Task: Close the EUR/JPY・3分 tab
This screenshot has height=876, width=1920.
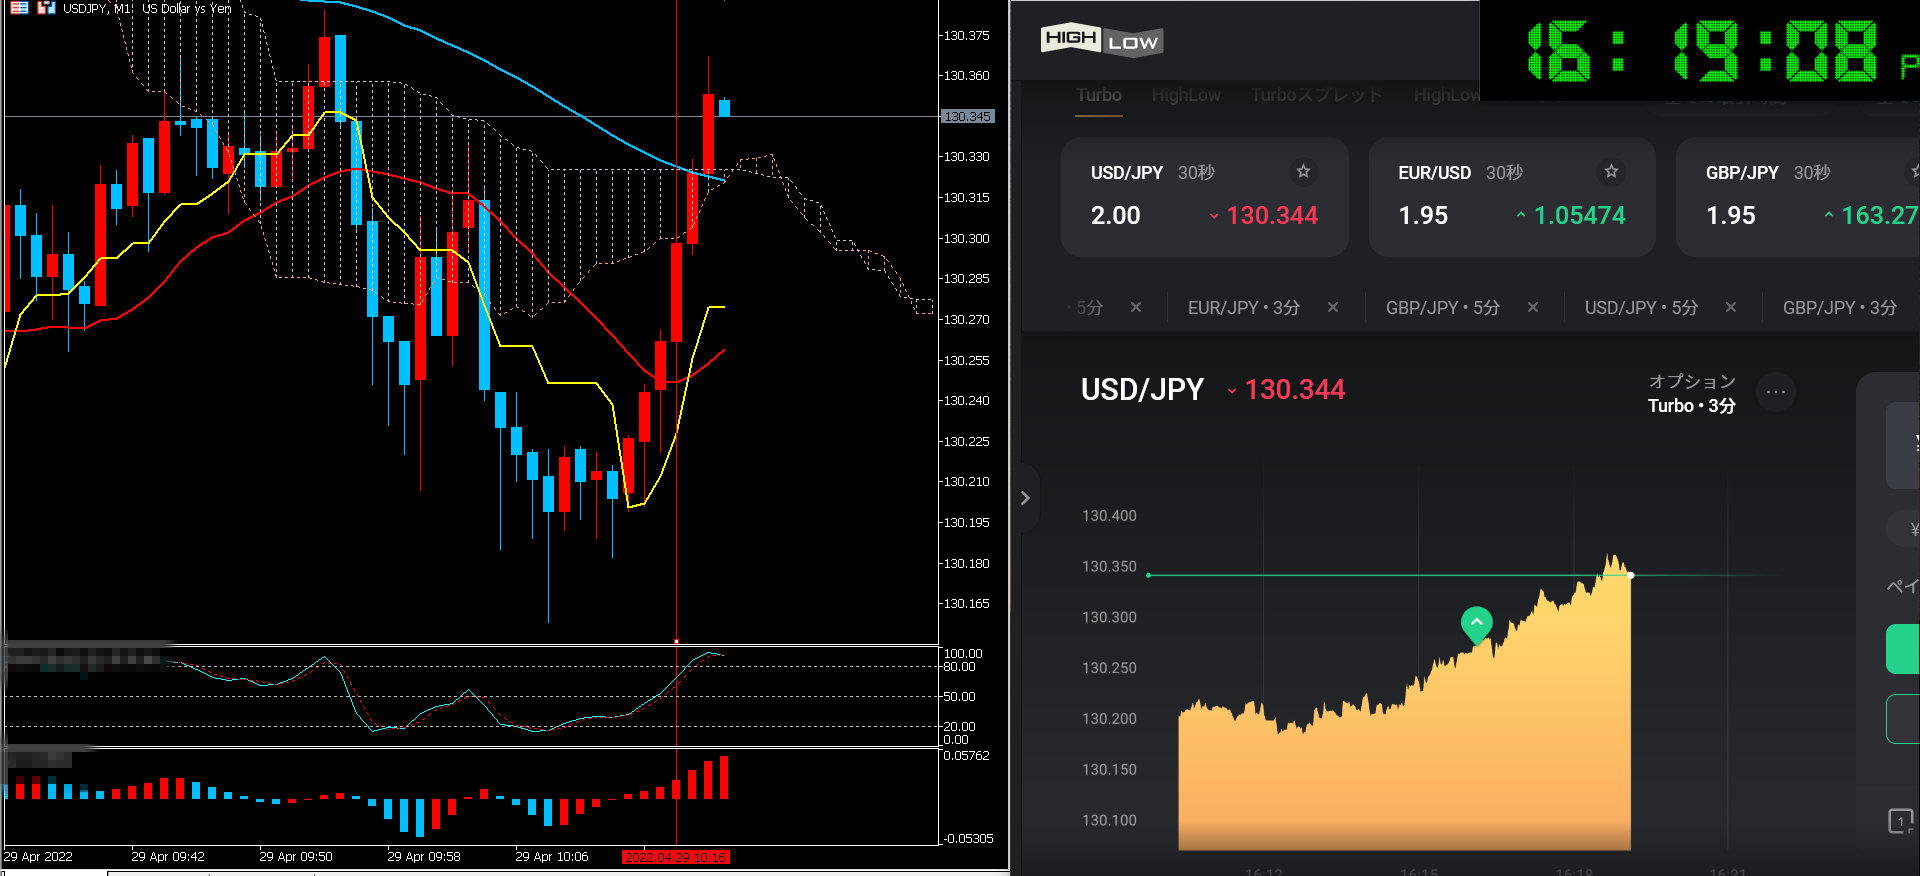Action: (1333, 307)
